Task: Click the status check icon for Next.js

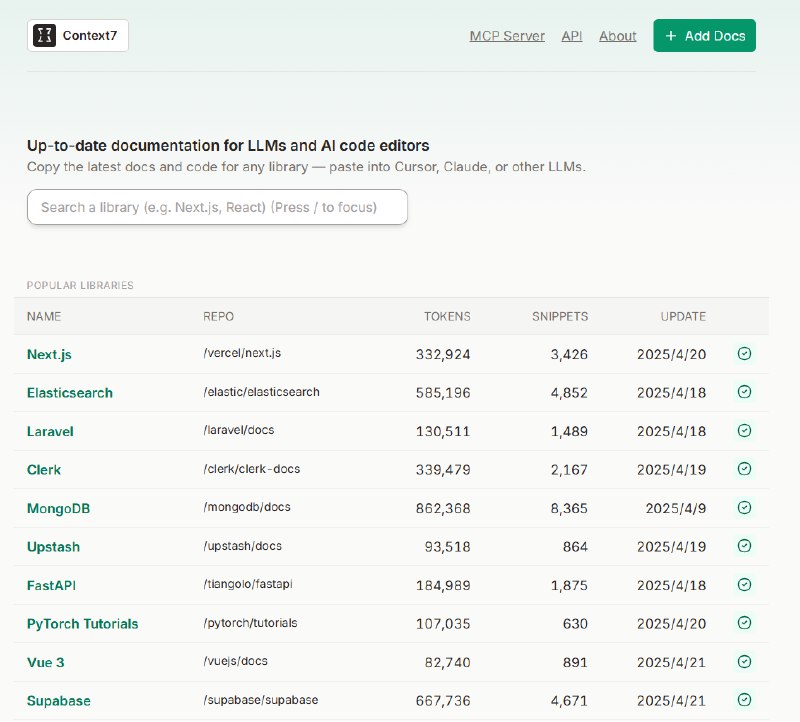Action: coord(744,354)
